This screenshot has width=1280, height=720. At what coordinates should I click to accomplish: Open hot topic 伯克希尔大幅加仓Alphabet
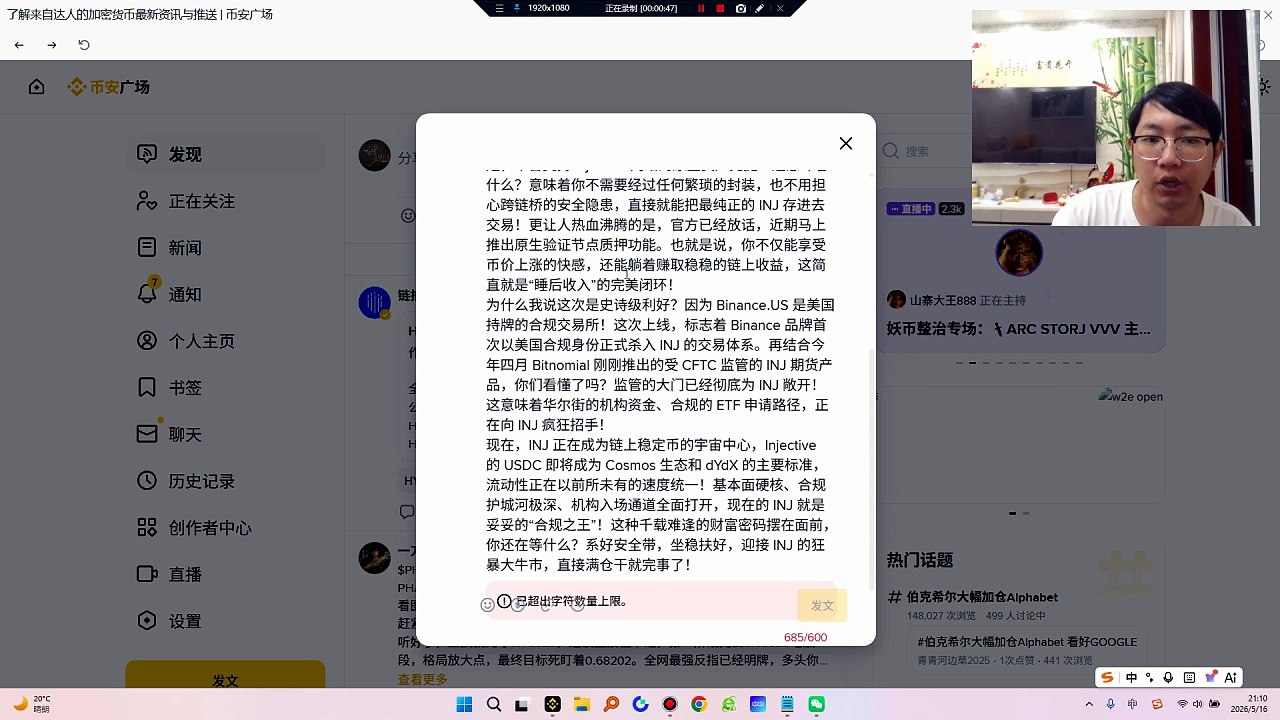tap(982, 597)
